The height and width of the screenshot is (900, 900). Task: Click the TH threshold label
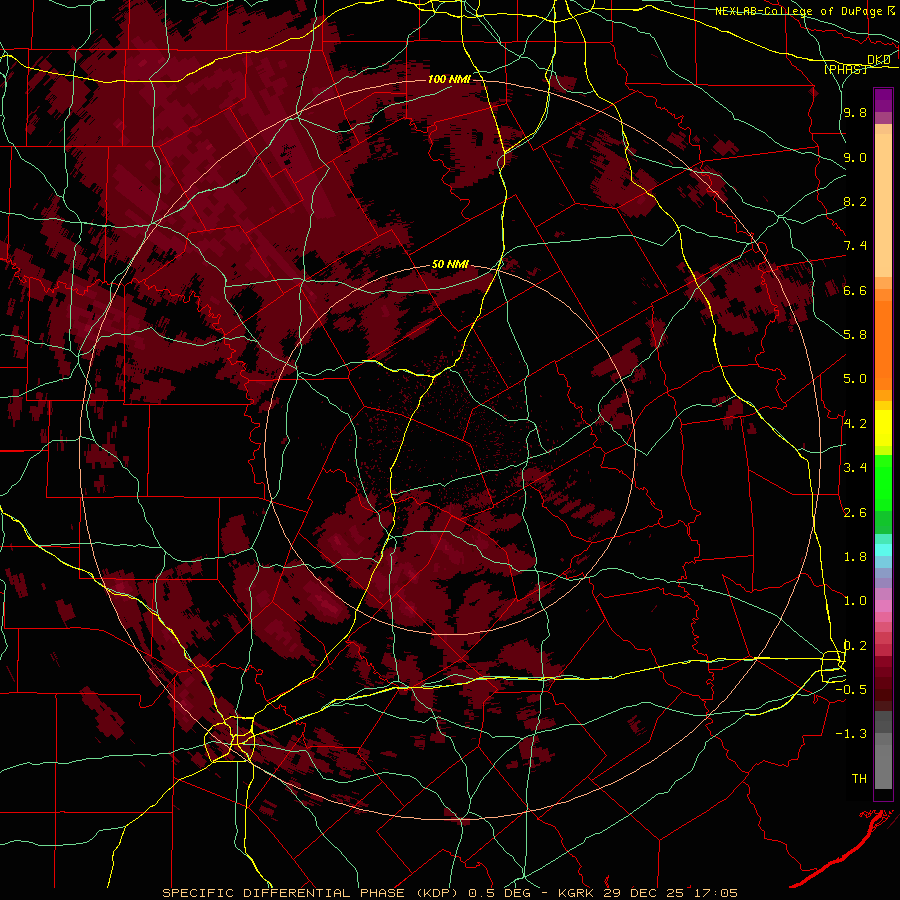point(859,779)
